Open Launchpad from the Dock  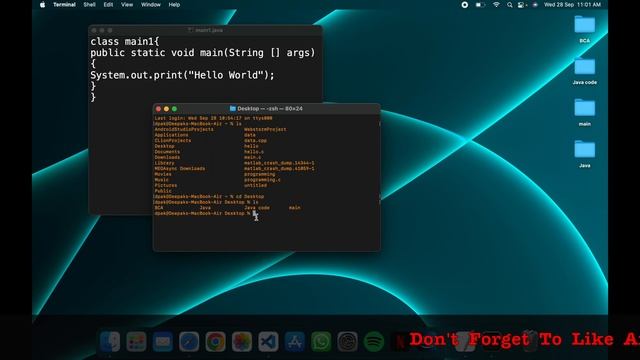point(136,341)
